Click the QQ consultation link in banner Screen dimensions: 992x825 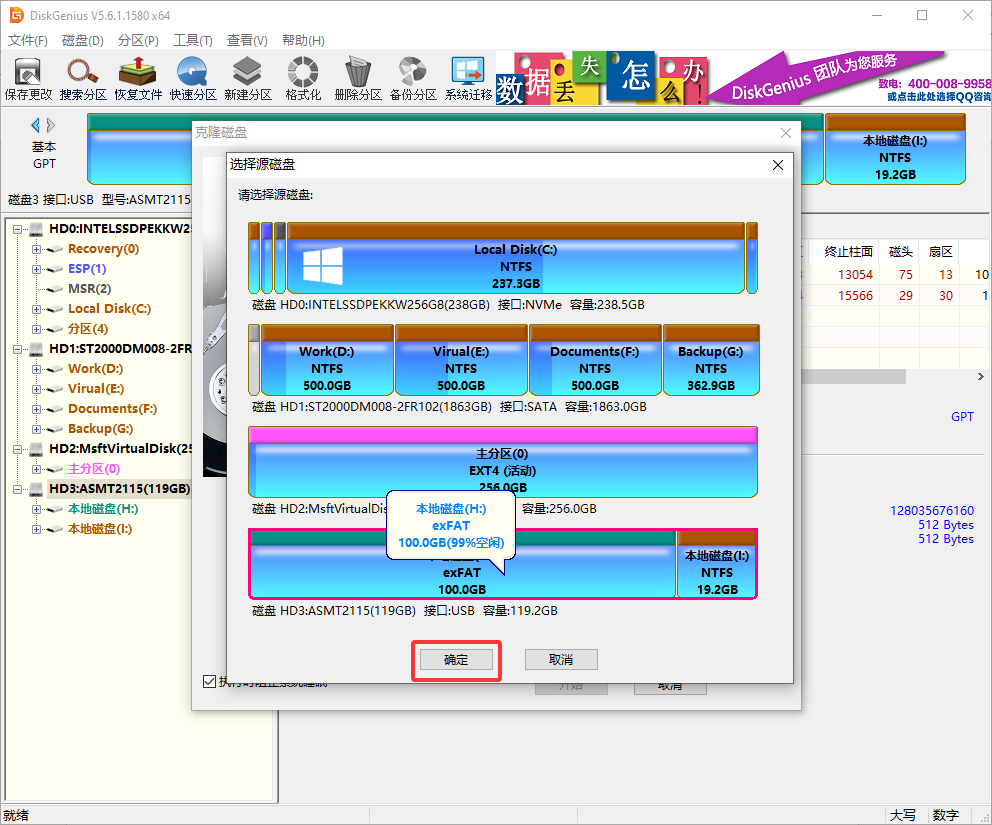pyautogui.click(x=939, y=97)
